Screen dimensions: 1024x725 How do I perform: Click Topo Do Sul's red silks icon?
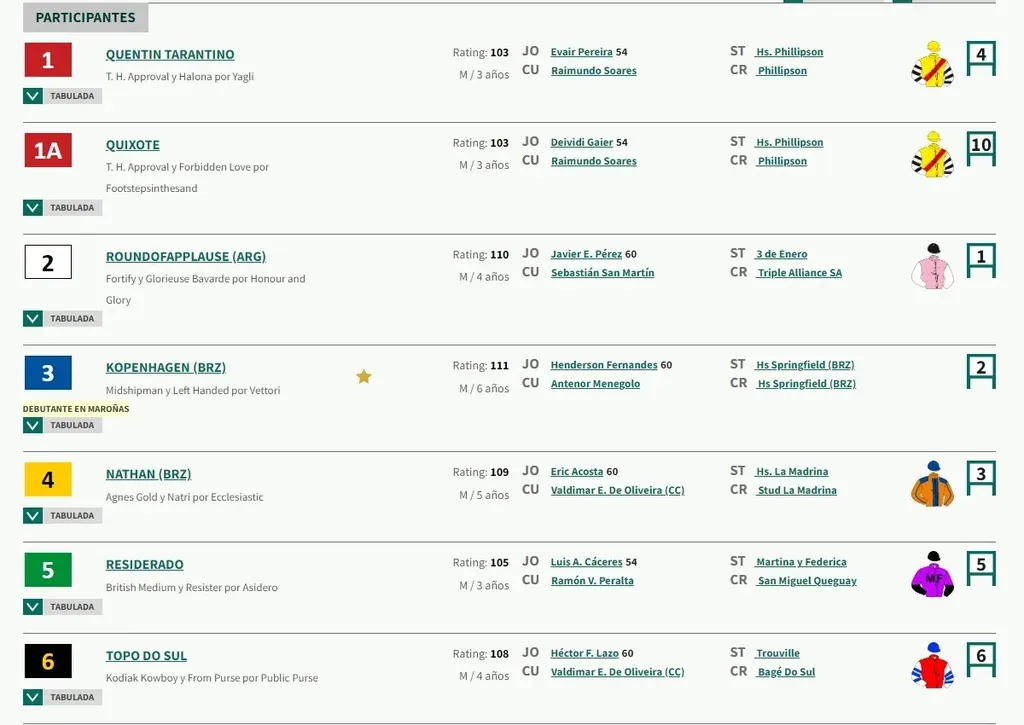(x=932, y=665)
